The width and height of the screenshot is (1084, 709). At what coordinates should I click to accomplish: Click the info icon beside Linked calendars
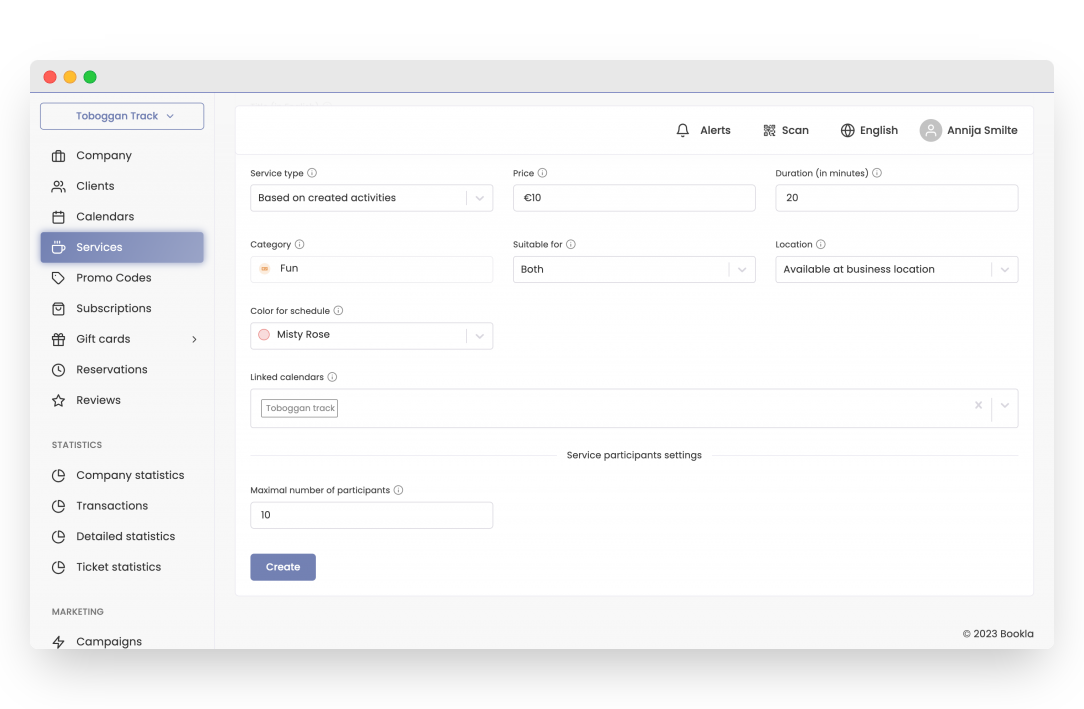tap(332, 377)
